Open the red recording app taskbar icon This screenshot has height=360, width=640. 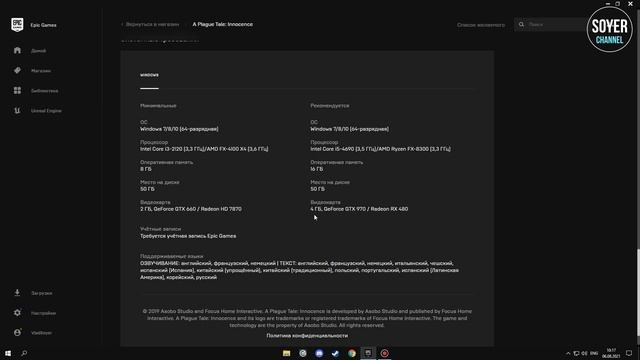coord(384,353)
